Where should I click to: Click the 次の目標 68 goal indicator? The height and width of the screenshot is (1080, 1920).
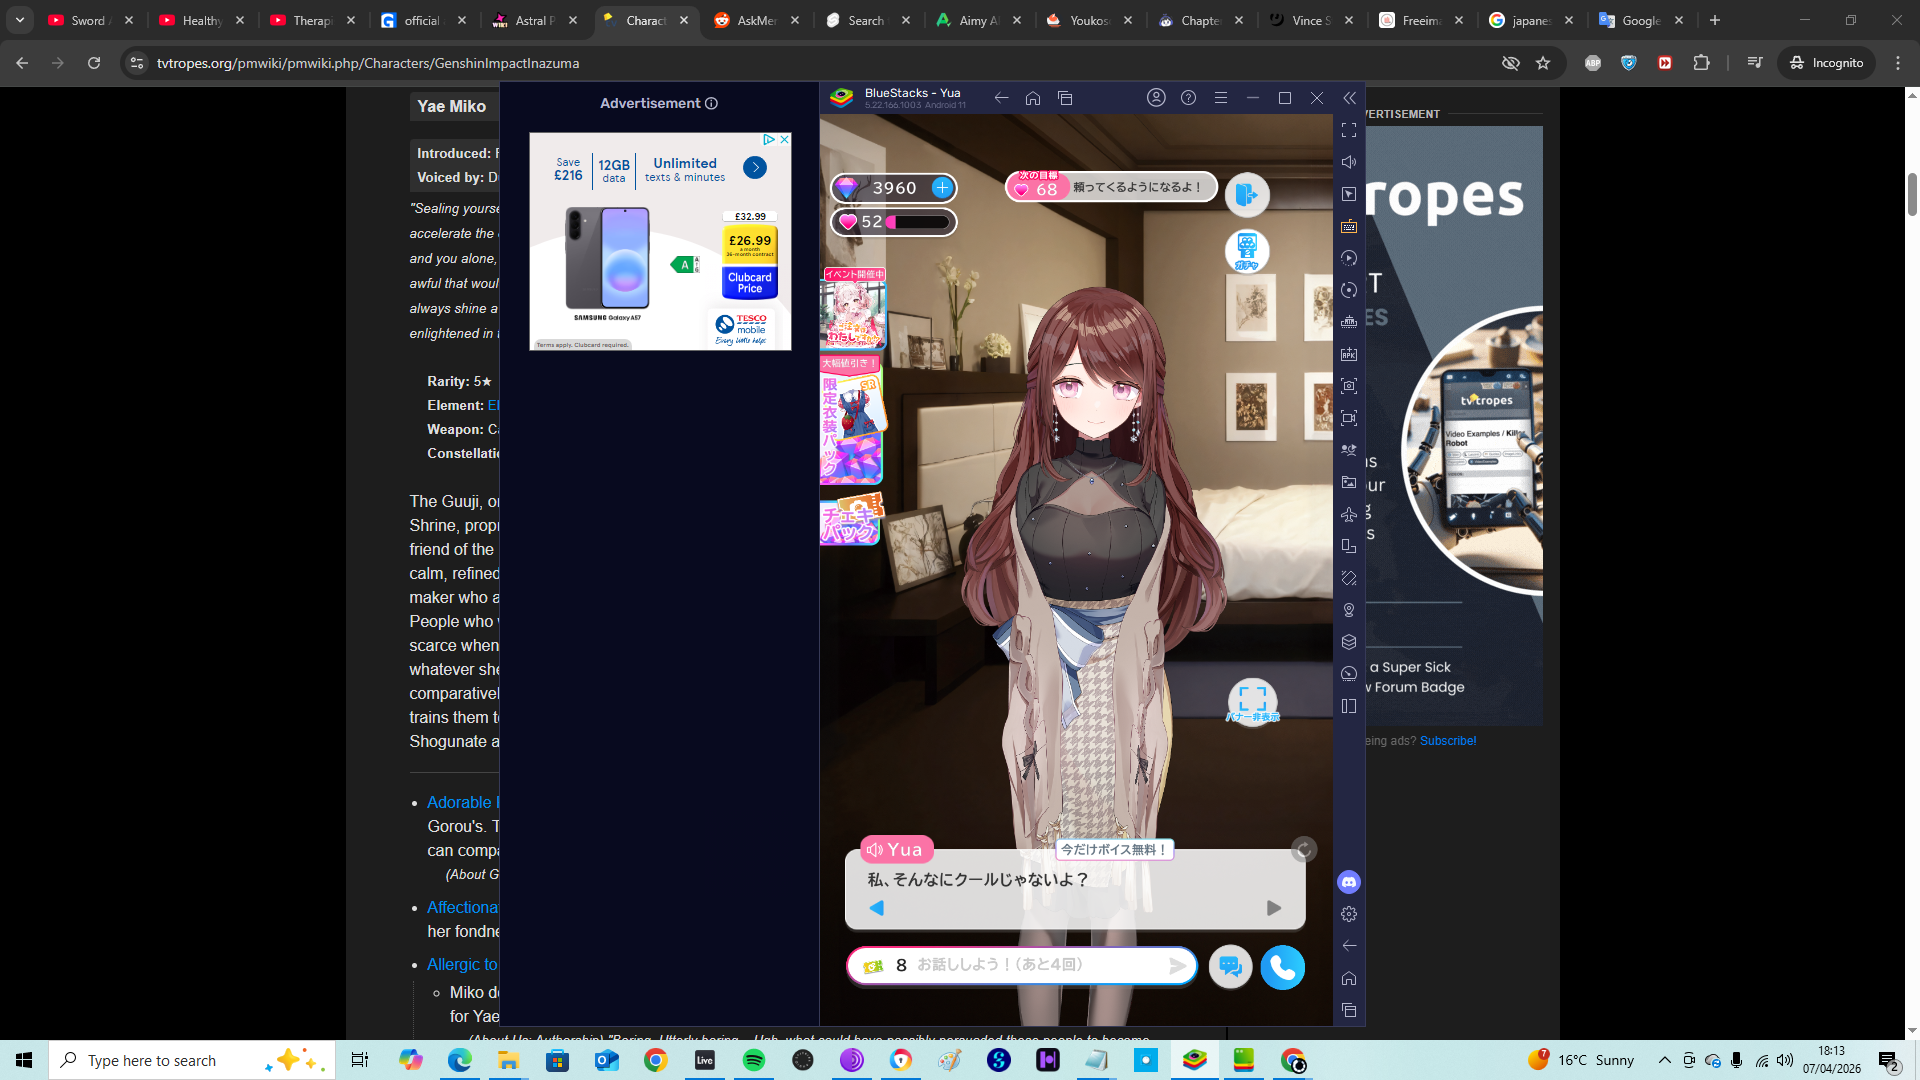coord(1111,187)
